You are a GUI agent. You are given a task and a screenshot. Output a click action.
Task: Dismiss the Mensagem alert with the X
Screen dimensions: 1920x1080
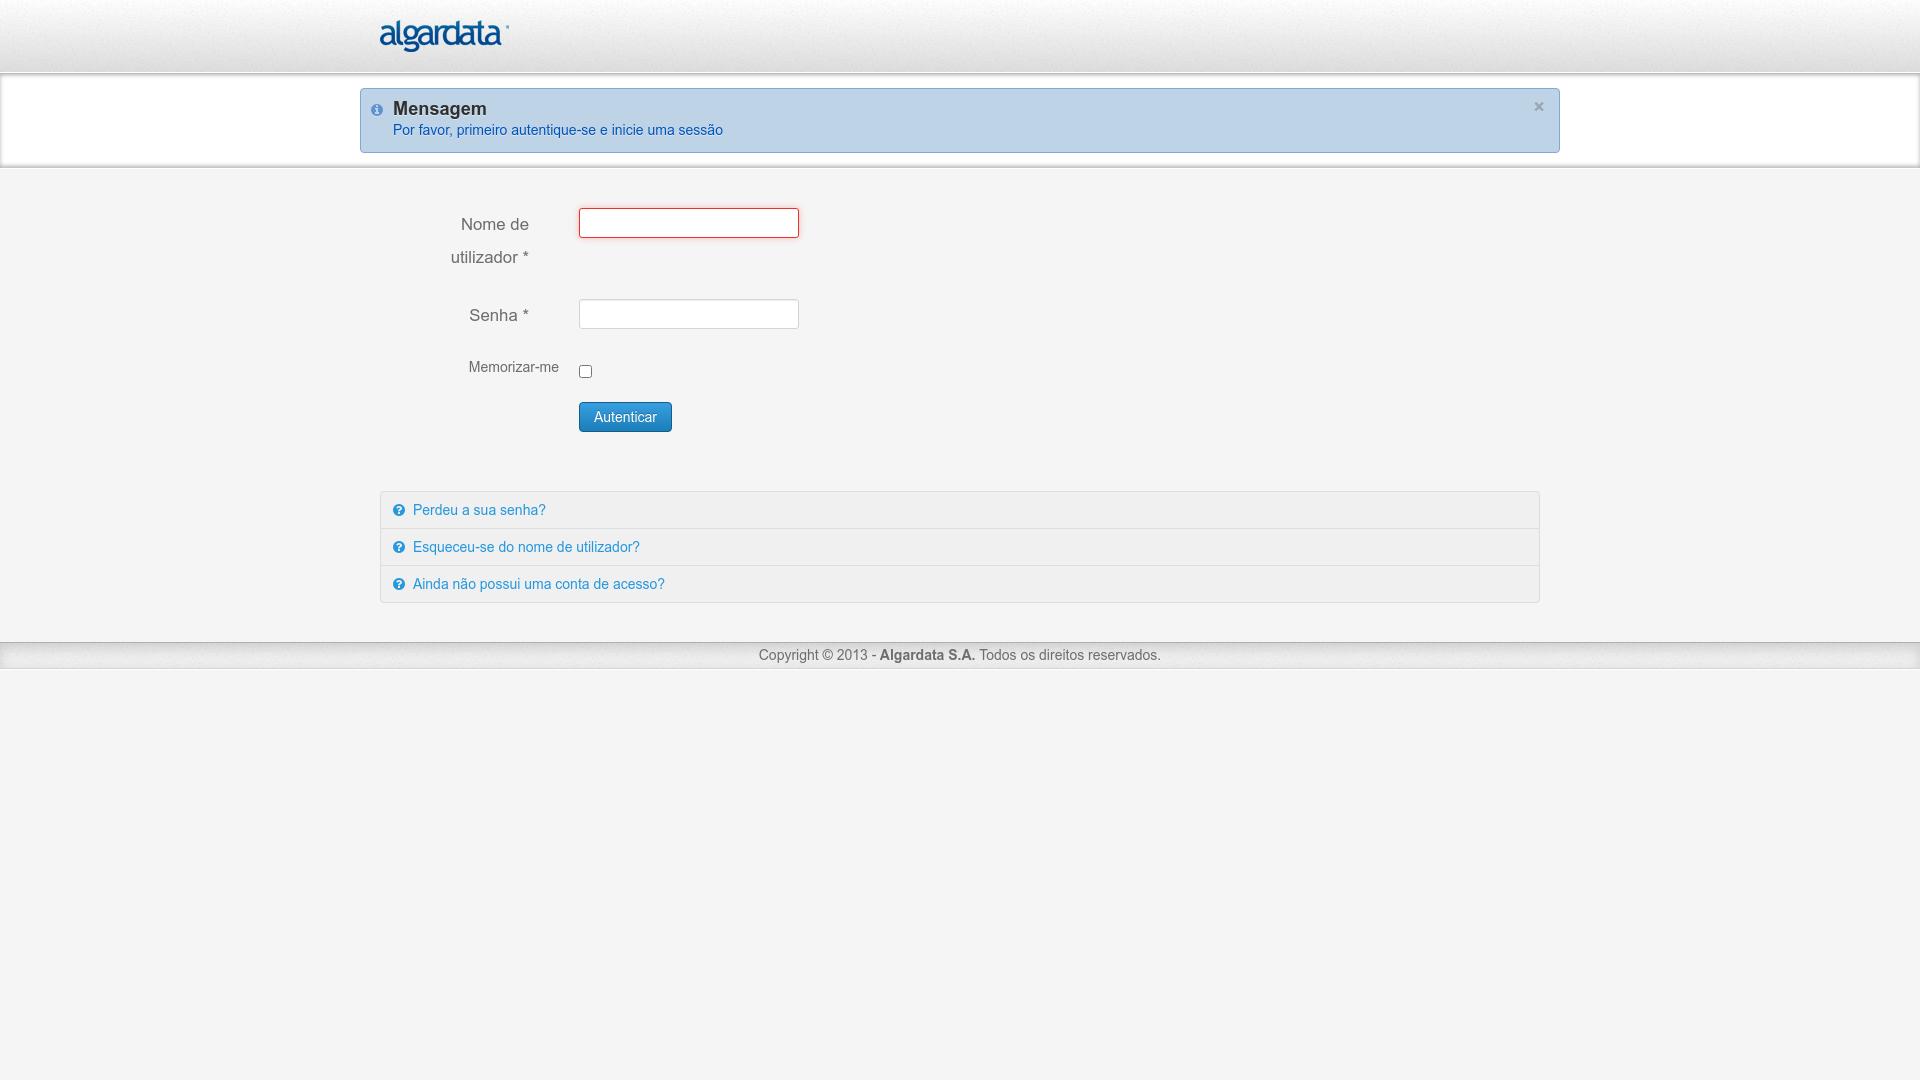[1539, 106]
